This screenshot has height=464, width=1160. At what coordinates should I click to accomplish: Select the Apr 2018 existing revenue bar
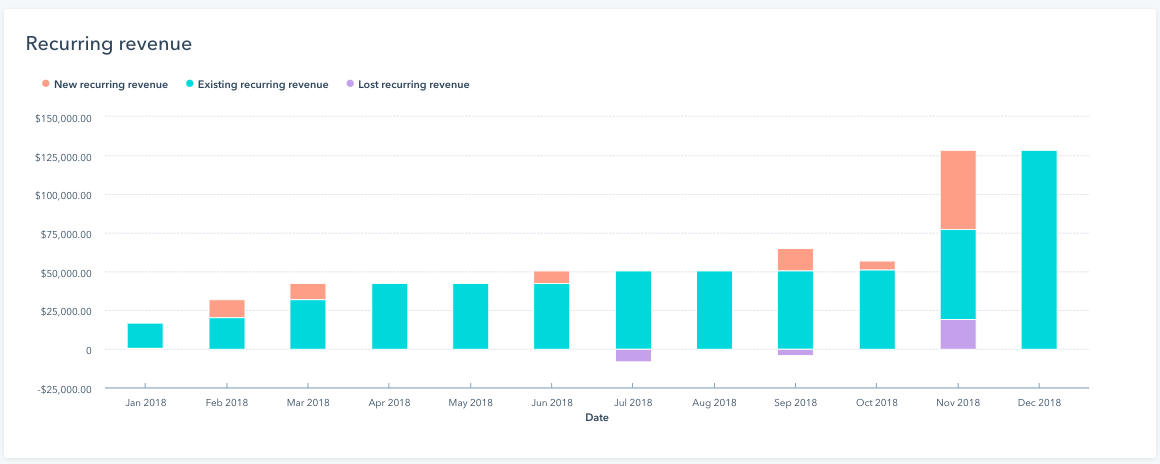pyautogui.click(x=389, y=316)
